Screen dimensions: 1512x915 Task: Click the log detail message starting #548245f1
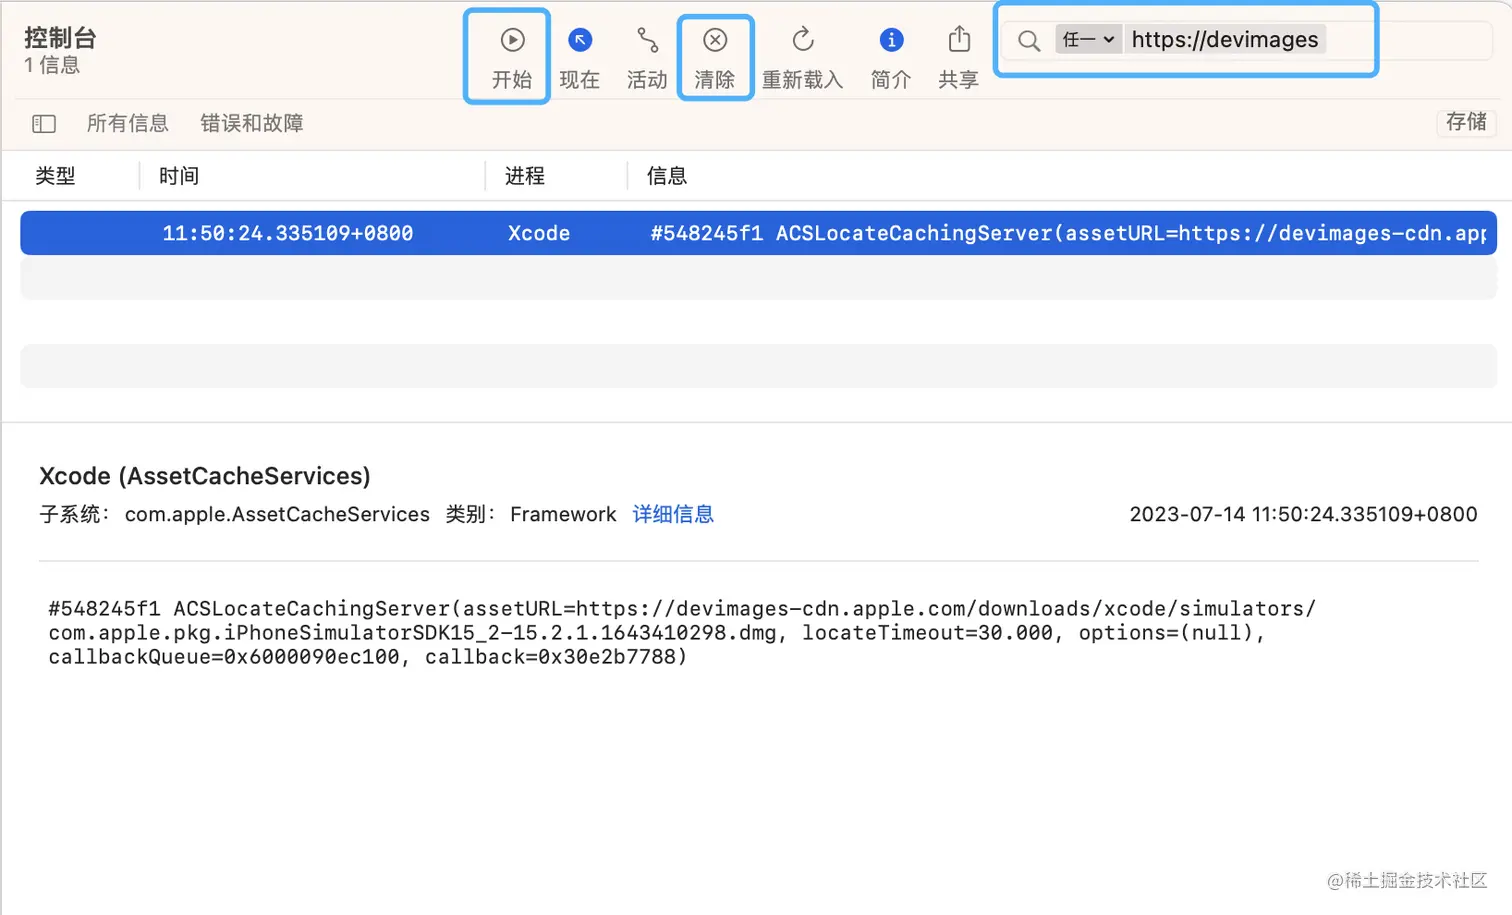point(682,632)
